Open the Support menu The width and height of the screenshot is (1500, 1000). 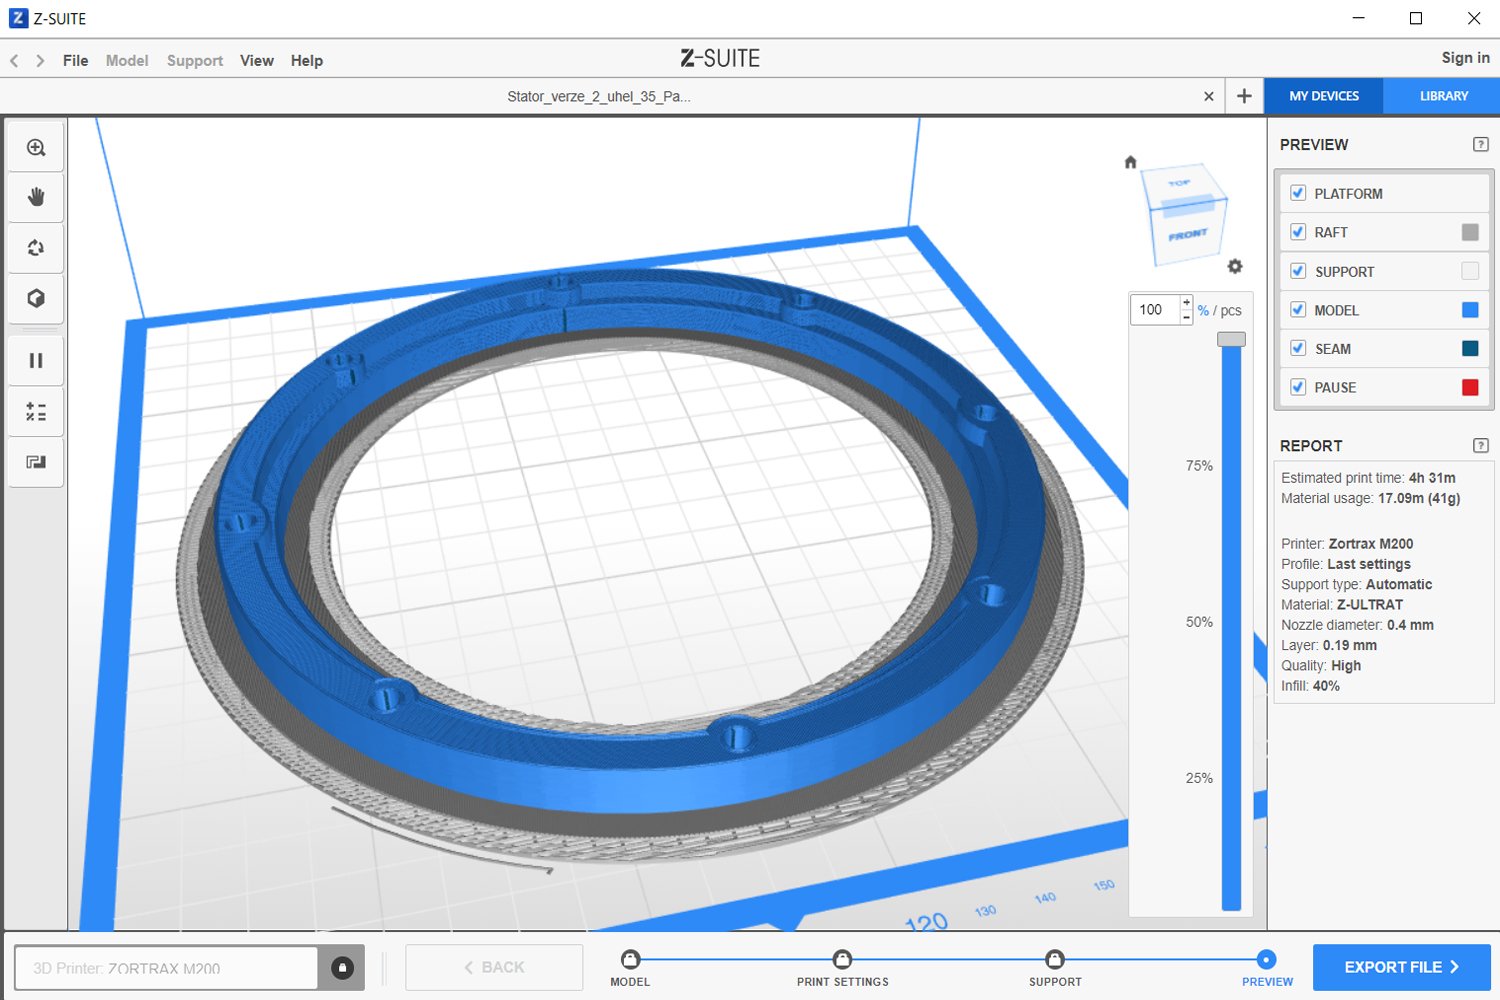coord(195,61)
